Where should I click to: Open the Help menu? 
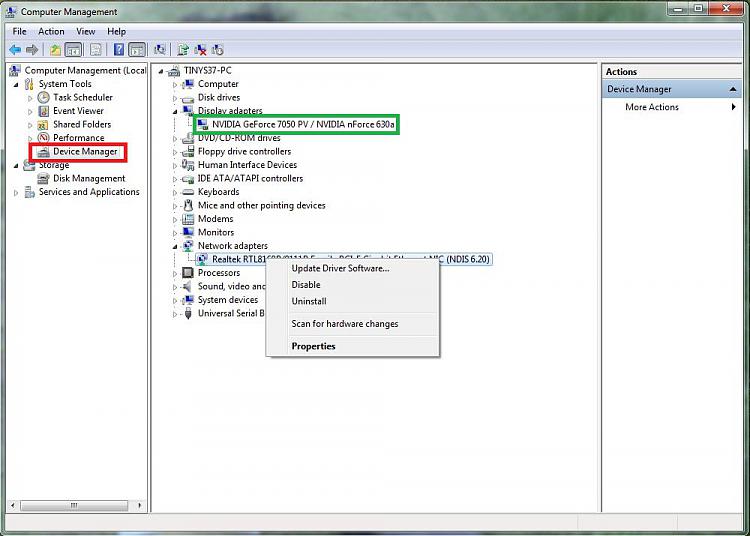tap(116, 31)
